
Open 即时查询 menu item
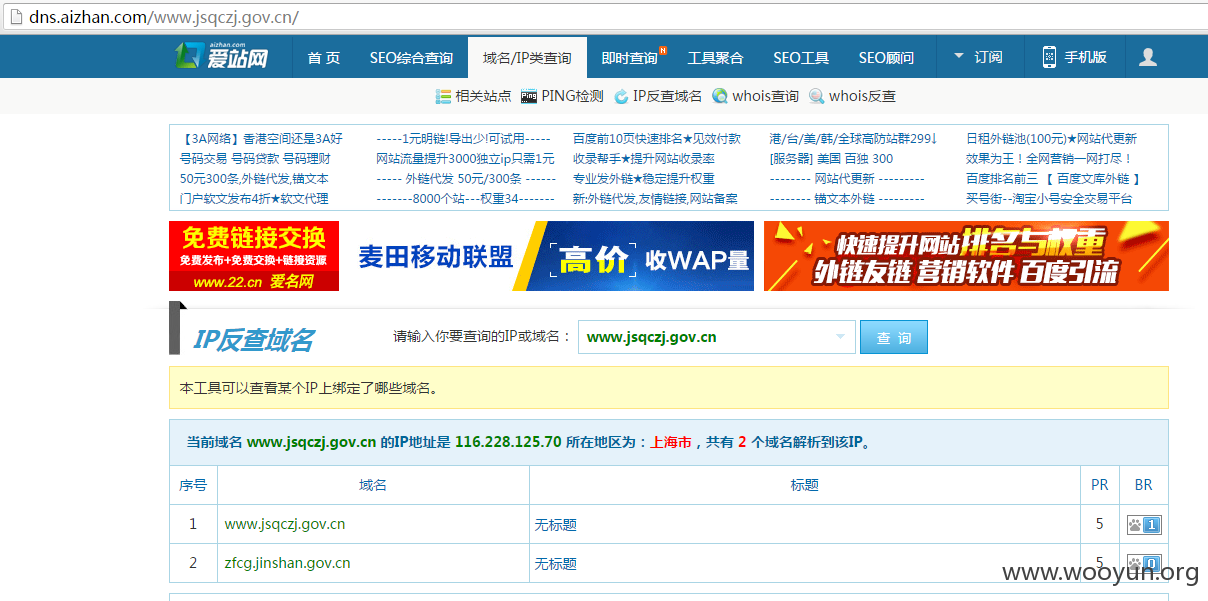click(x=630, y=58)
